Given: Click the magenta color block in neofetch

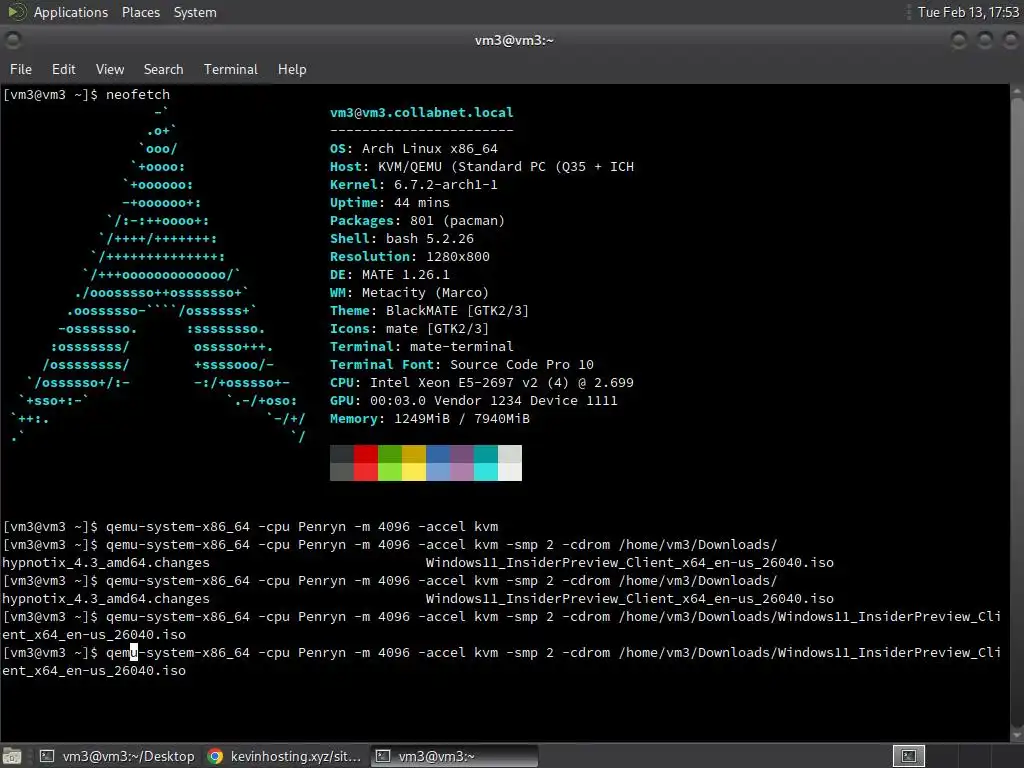Looking at the screenshot, I should click(462, 463).
